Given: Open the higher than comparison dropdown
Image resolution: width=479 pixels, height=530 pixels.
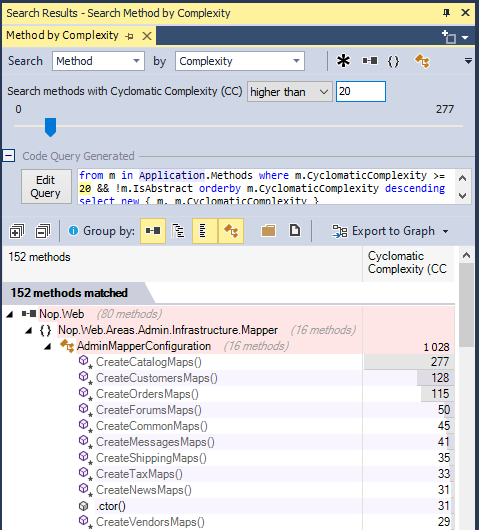Looking at the screenshot, I should coord(290,92).
